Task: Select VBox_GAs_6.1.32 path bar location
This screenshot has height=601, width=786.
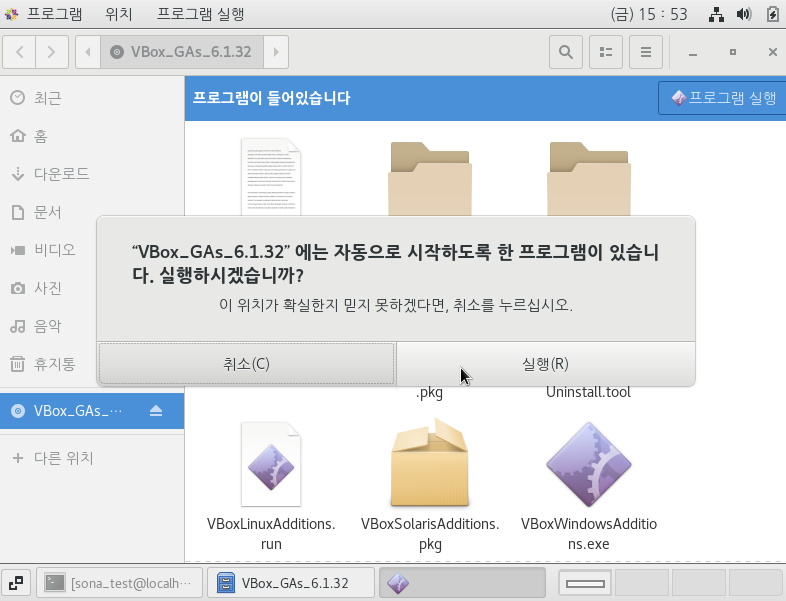Action: coord(182,52)
